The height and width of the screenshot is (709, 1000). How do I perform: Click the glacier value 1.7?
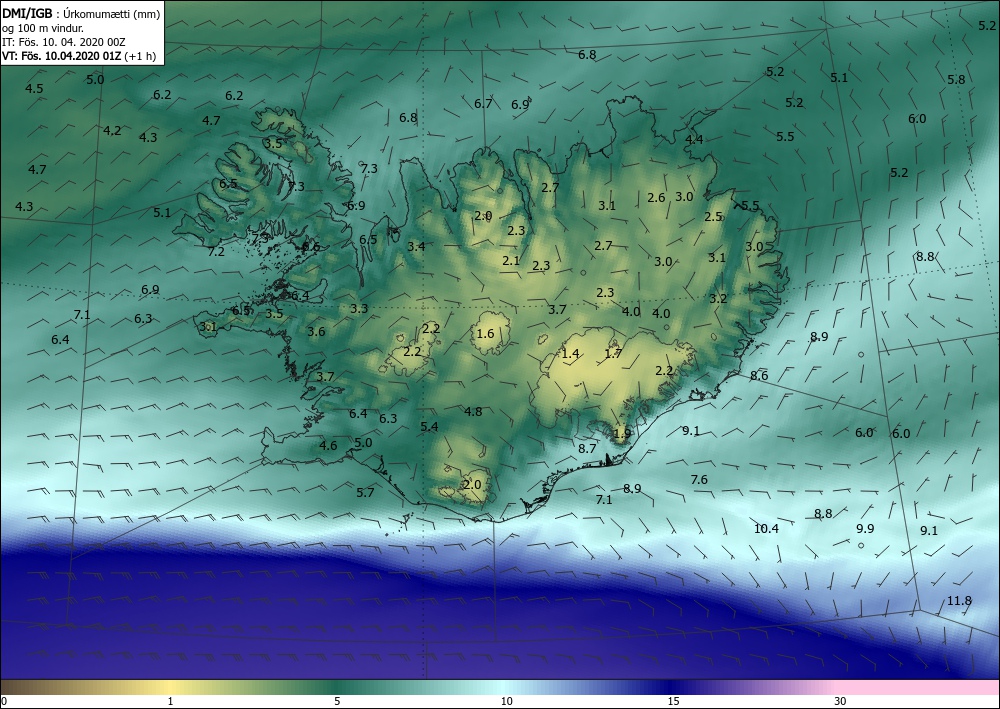613,354
